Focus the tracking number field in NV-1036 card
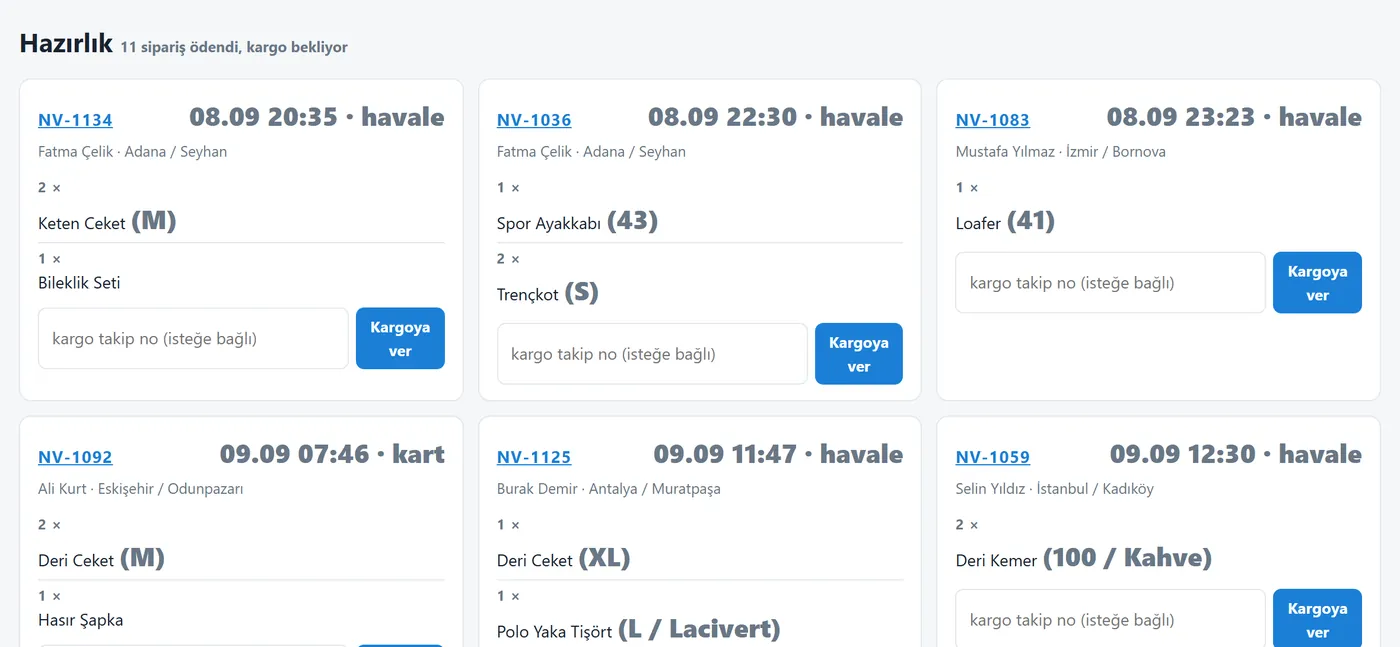1400x647 pixels. pos(652,354)
